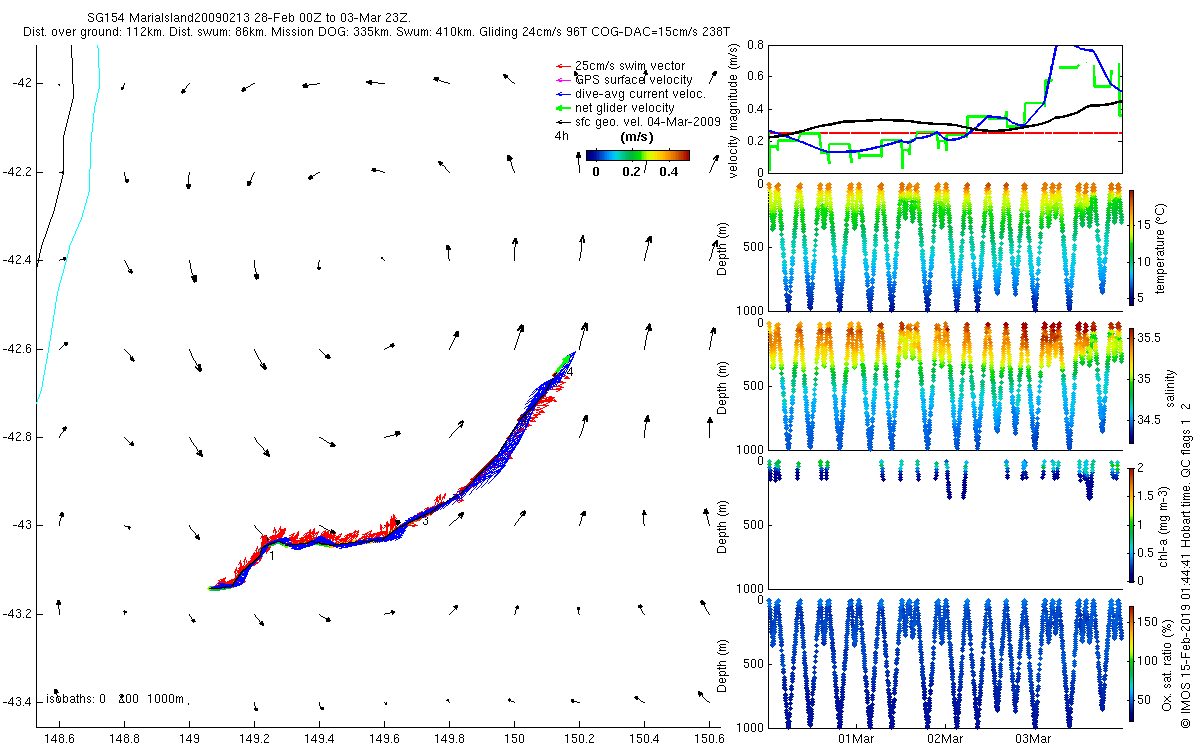Click the 149.4 longitude tick label

point(319,739)
